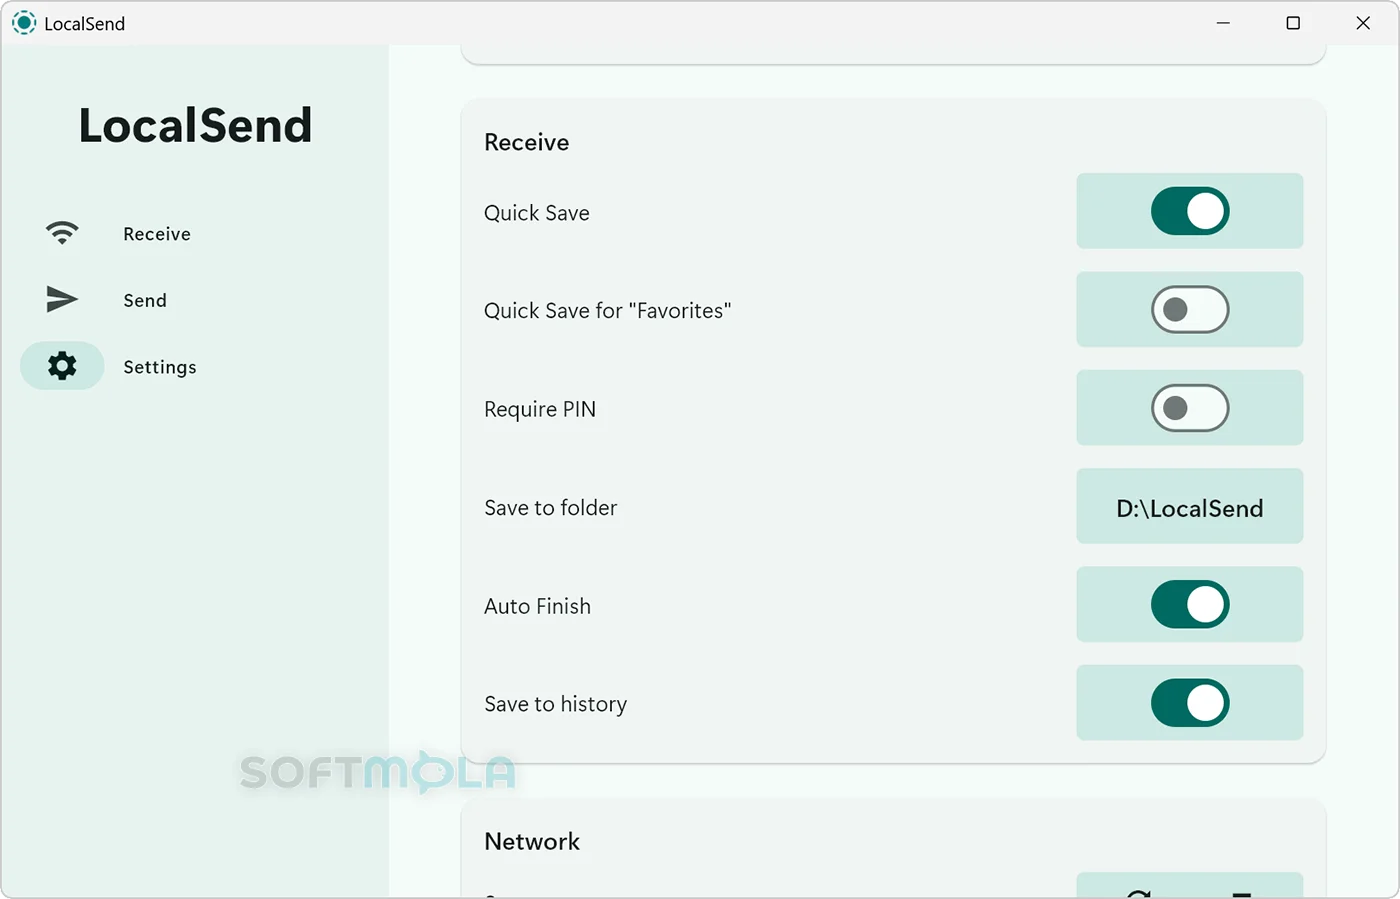1400x899 pixels.
Task: Click the LocalSend logo in title bar
Action: (24, 23)
